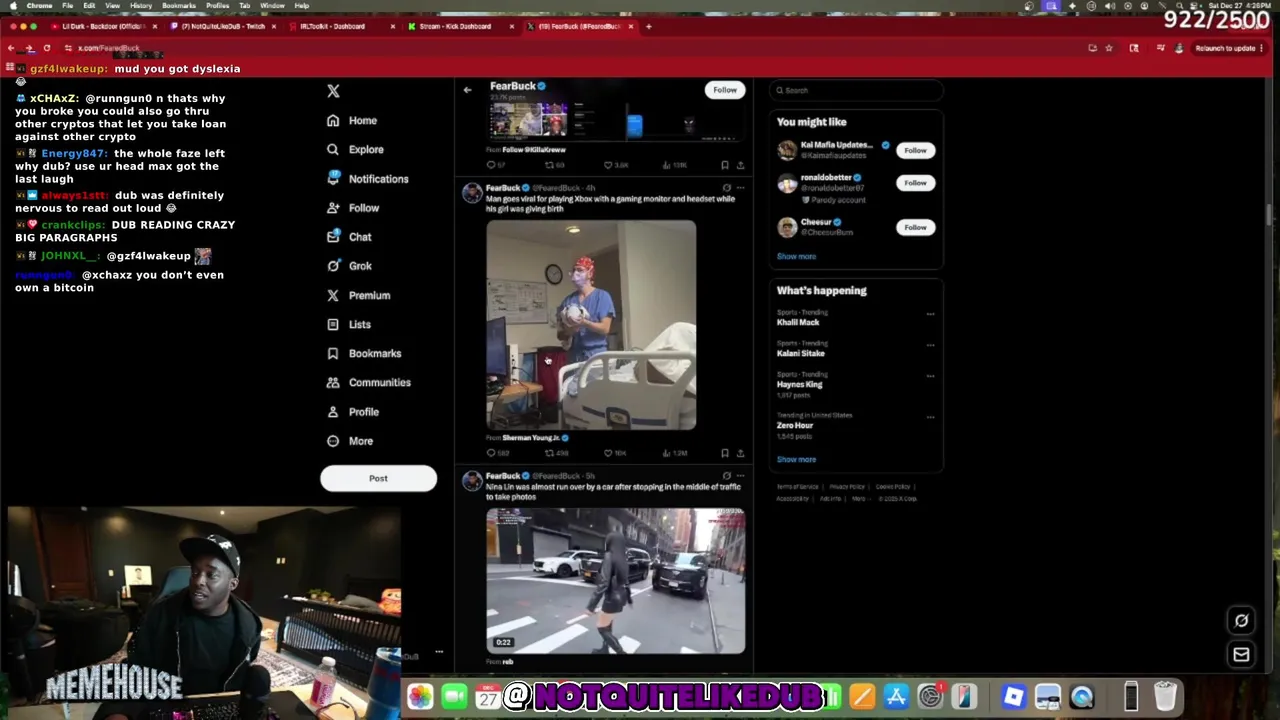Open the hospital room video thumbnail
This screenshot has height=720, width=1280.
591,325
